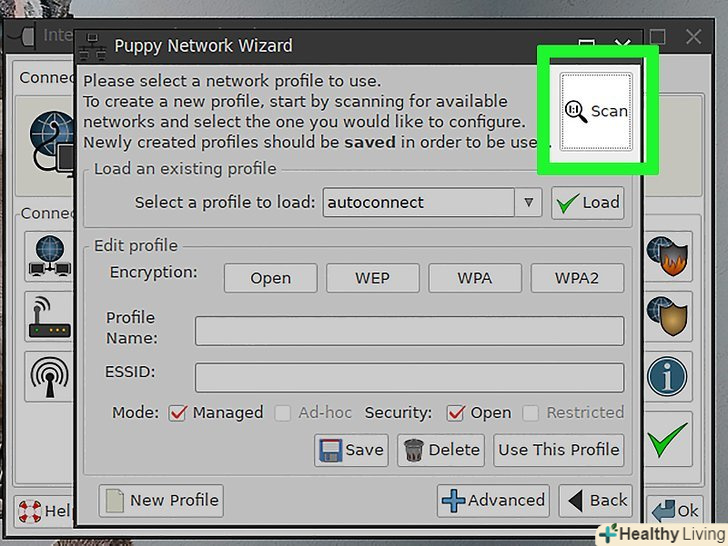Toggle the Managed mode checkbox
The height and width of the screenshot is (546, 728).
click(178, 413)
